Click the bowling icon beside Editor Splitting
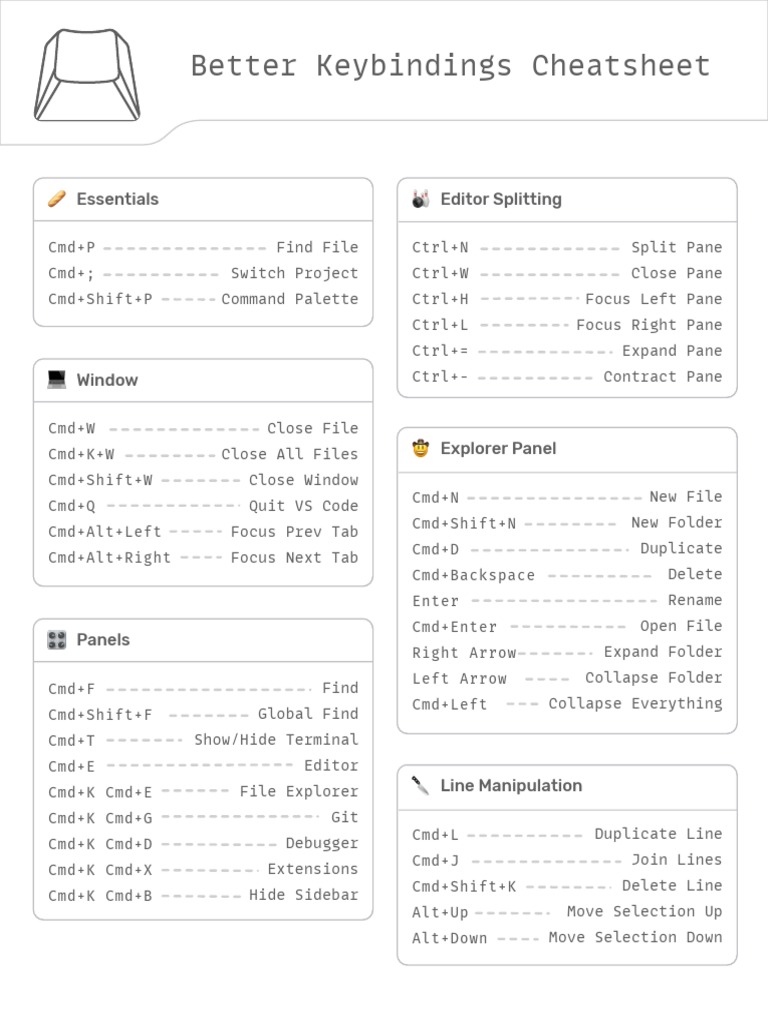Viewport: 768px width, 1024px height. pyautogui.click(x=421, y=199)
